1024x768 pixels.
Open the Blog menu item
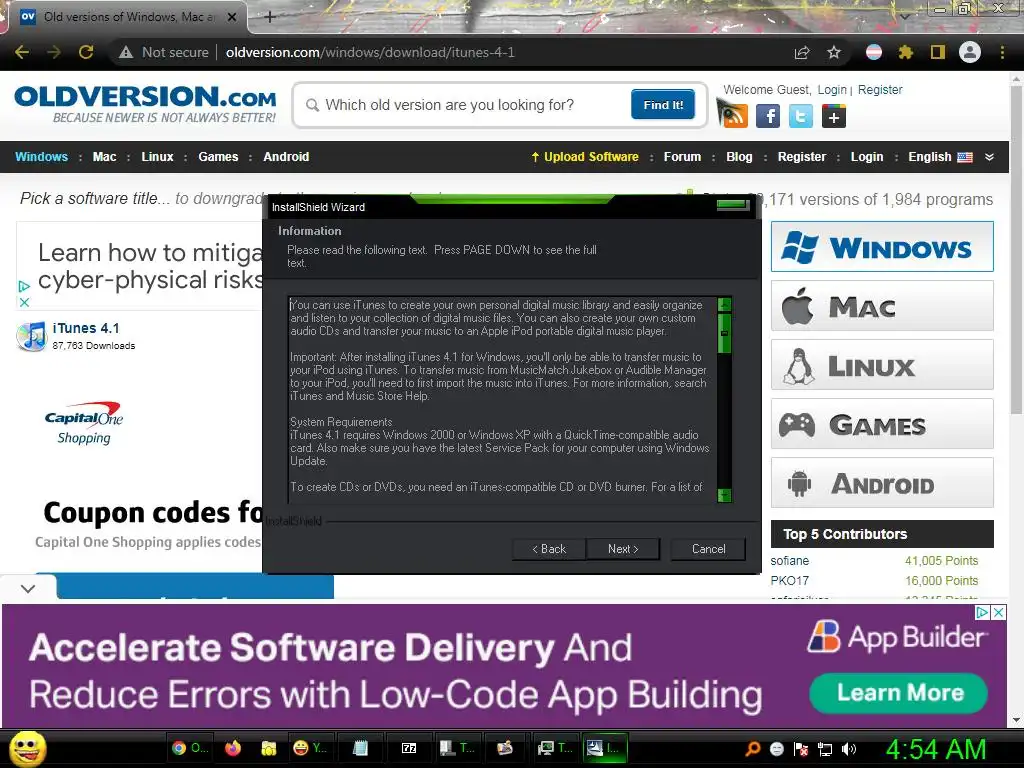[739, 157]
